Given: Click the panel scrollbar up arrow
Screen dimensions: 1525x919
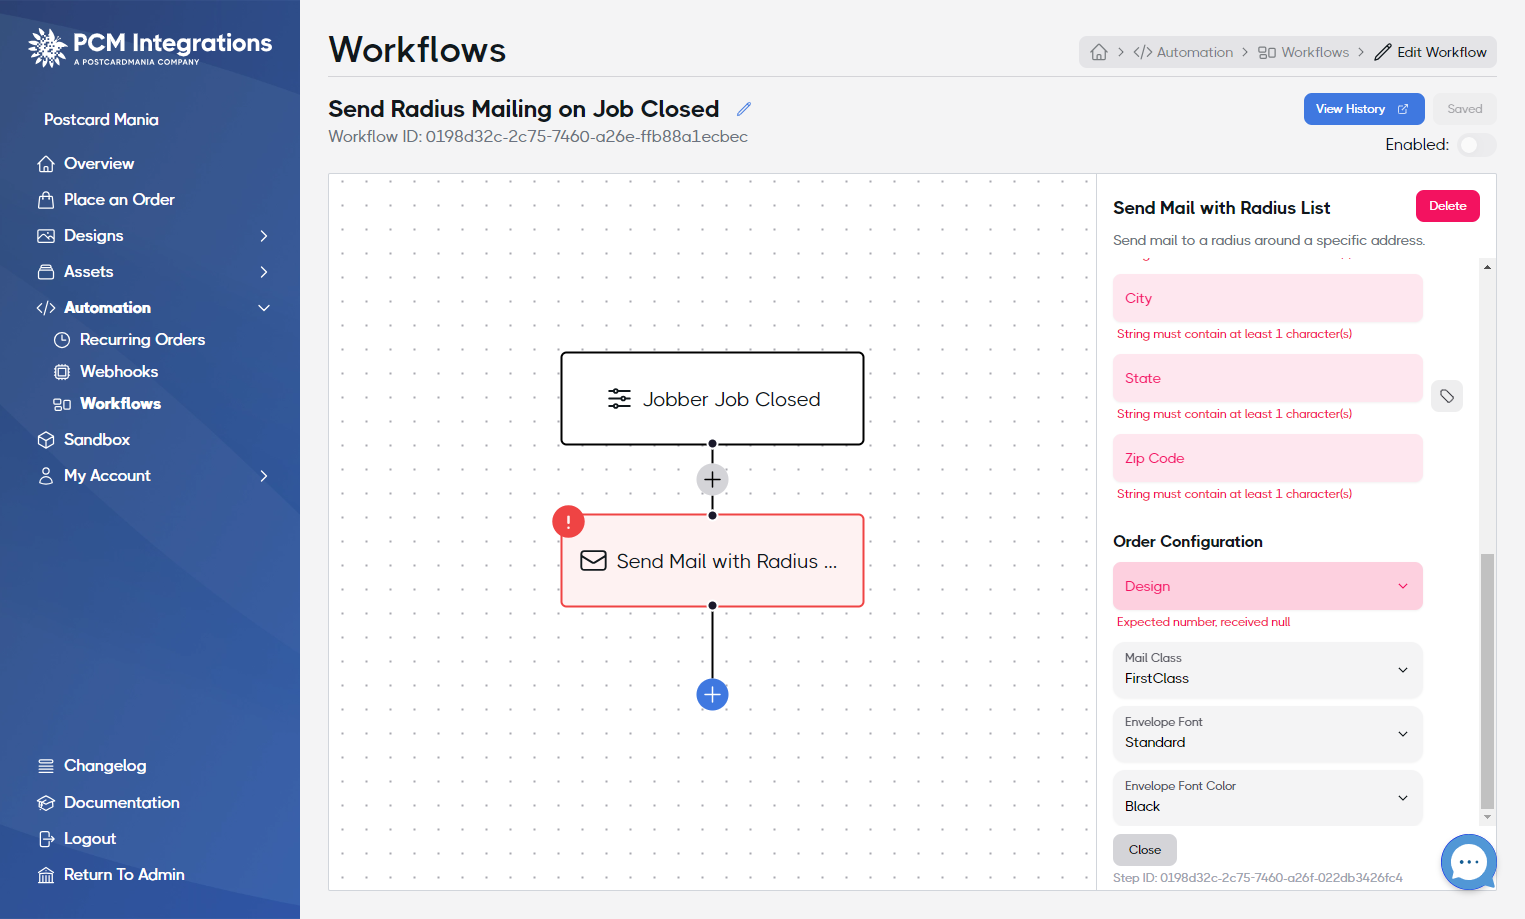Looking at the screenshot, I should point(1488,267).
